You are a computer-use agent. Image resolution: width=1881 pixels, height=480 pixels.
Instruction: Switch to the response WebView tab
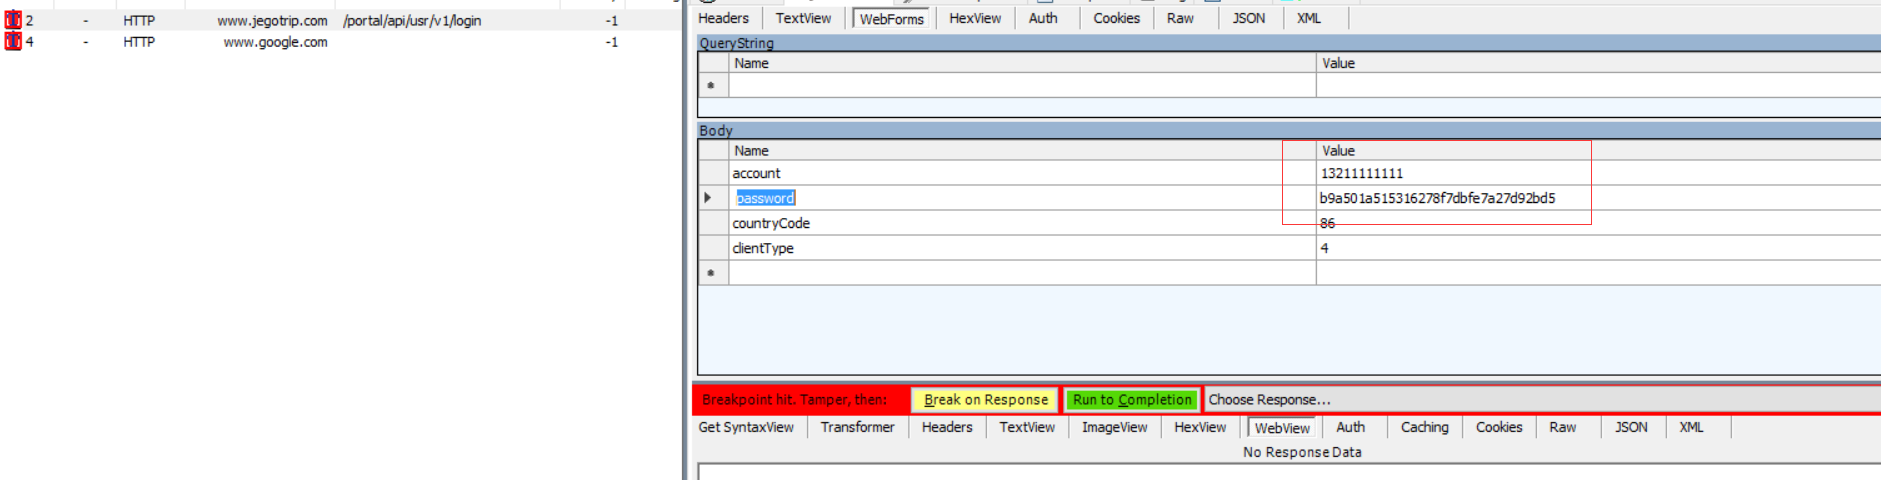1282,427
